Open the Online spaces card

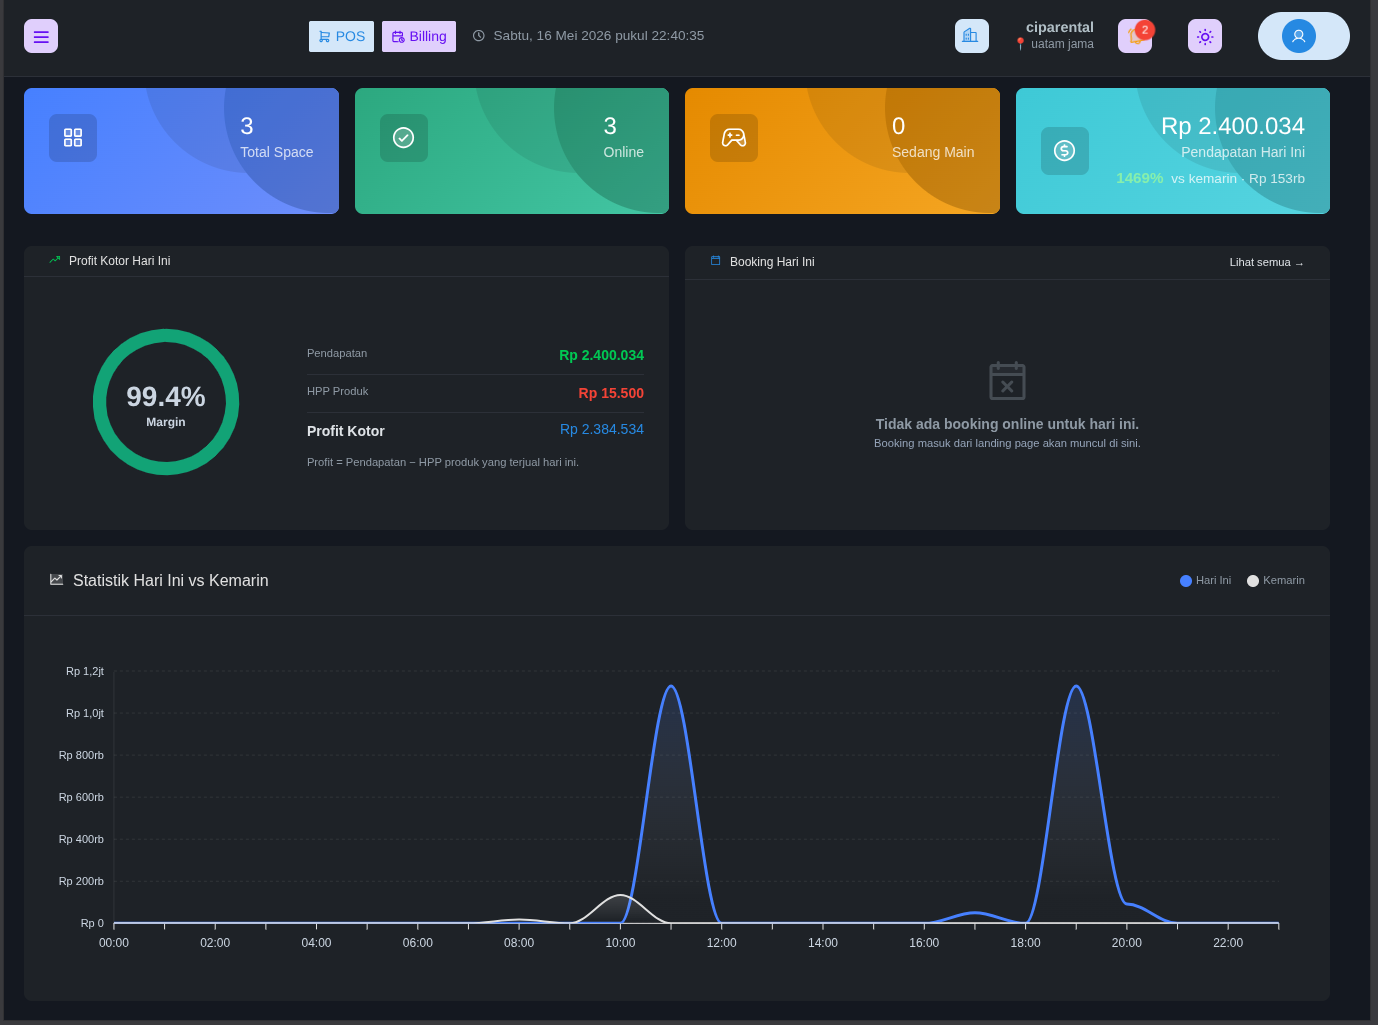(512, 151)
